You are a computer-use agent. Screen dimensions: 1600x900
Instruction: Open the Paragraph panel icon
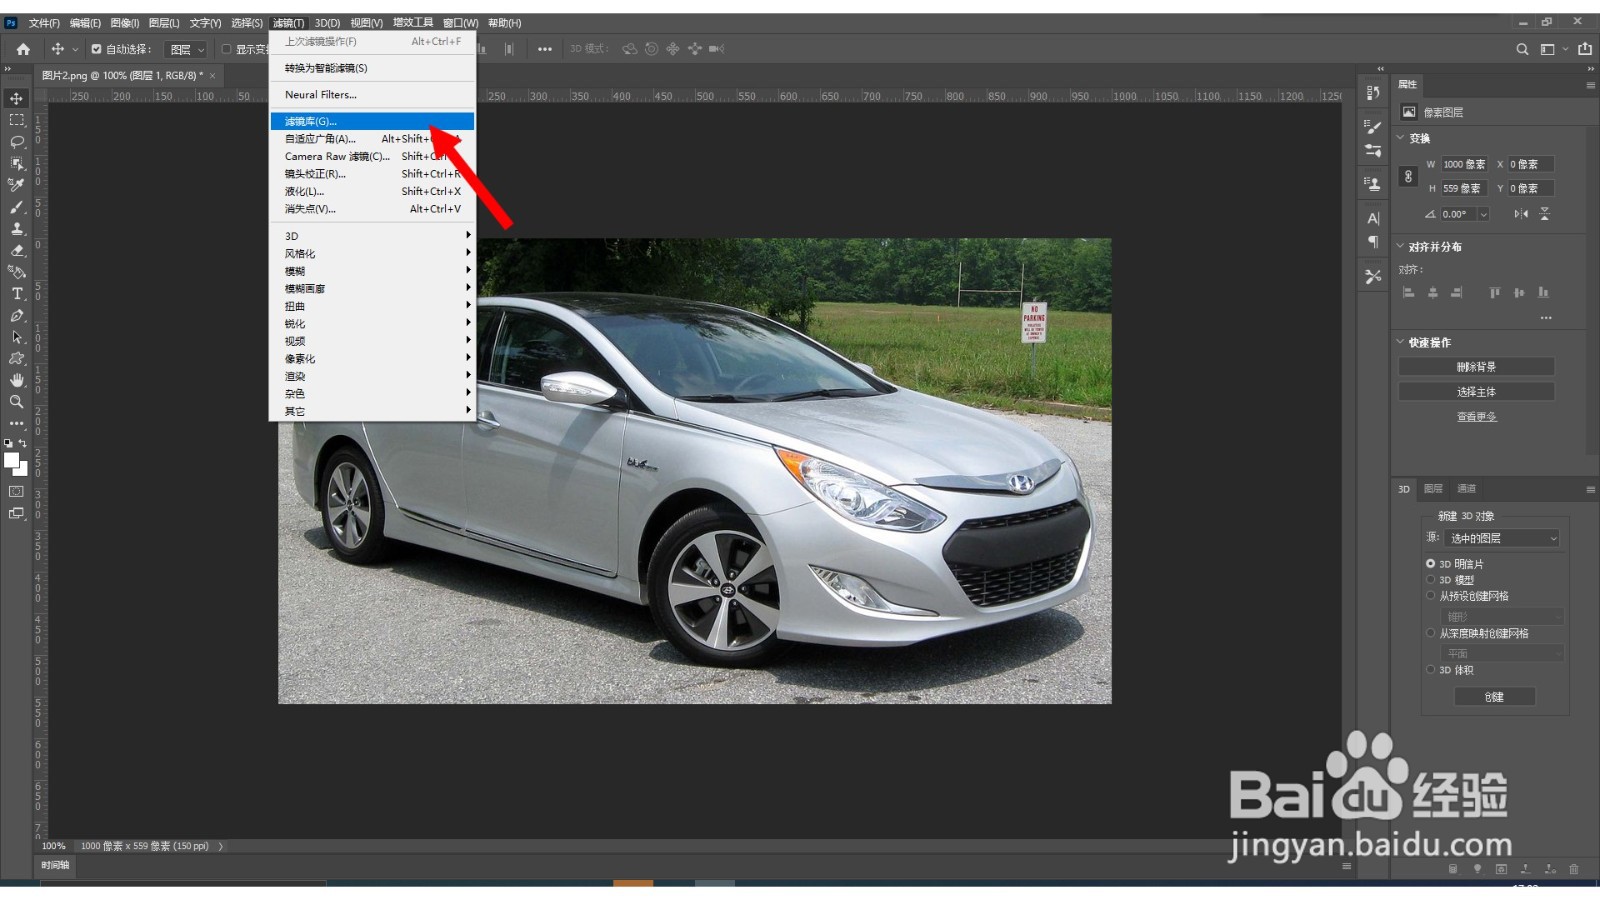click(1373, 242)
